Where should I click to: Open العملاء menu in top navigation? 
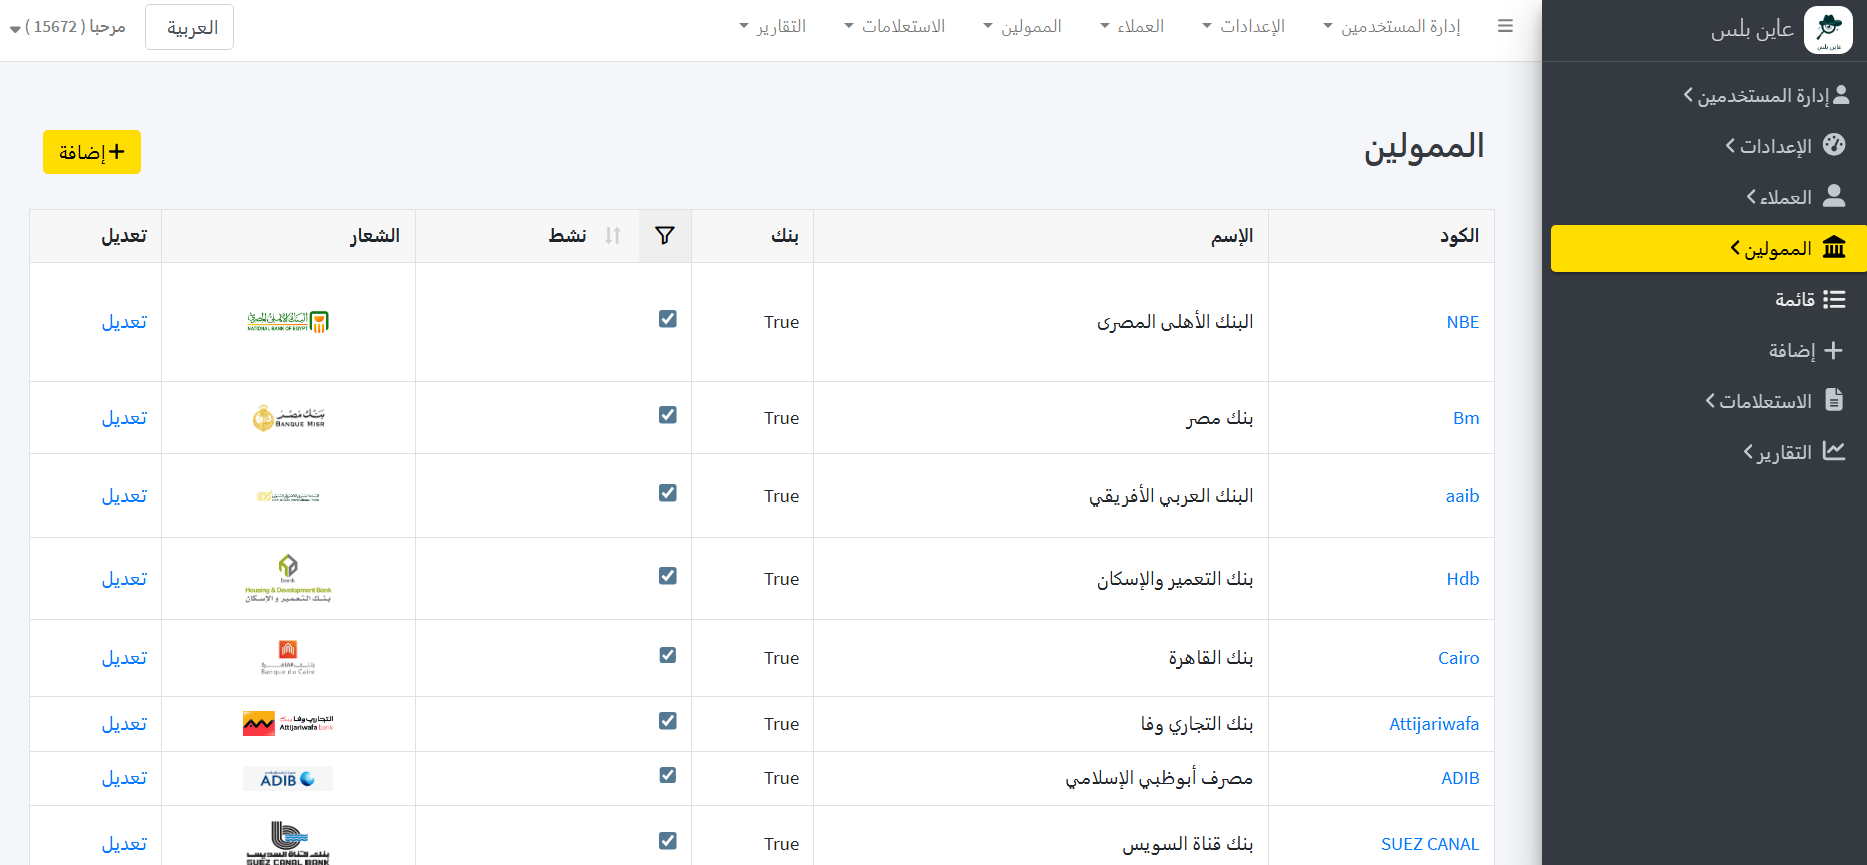pyautogui.click(x=1132, y=27)
